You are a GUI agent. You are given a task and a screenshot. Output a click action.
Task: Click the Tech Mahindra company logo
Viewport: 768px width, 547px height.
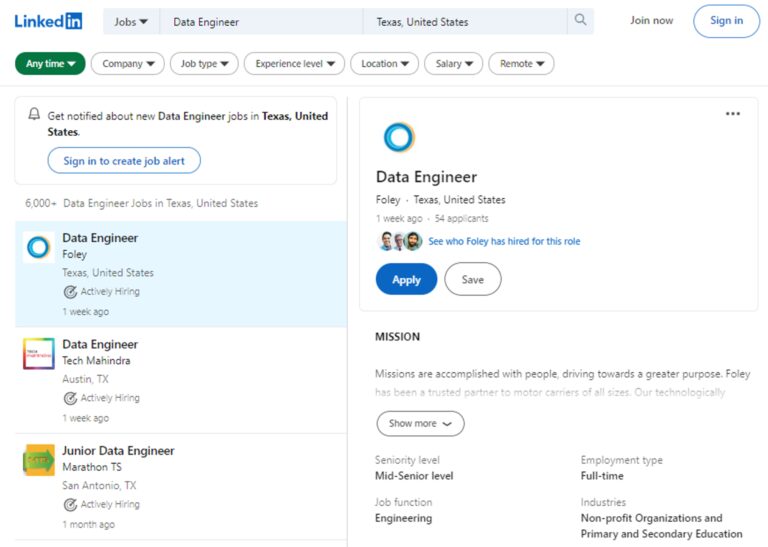point(39,354)
